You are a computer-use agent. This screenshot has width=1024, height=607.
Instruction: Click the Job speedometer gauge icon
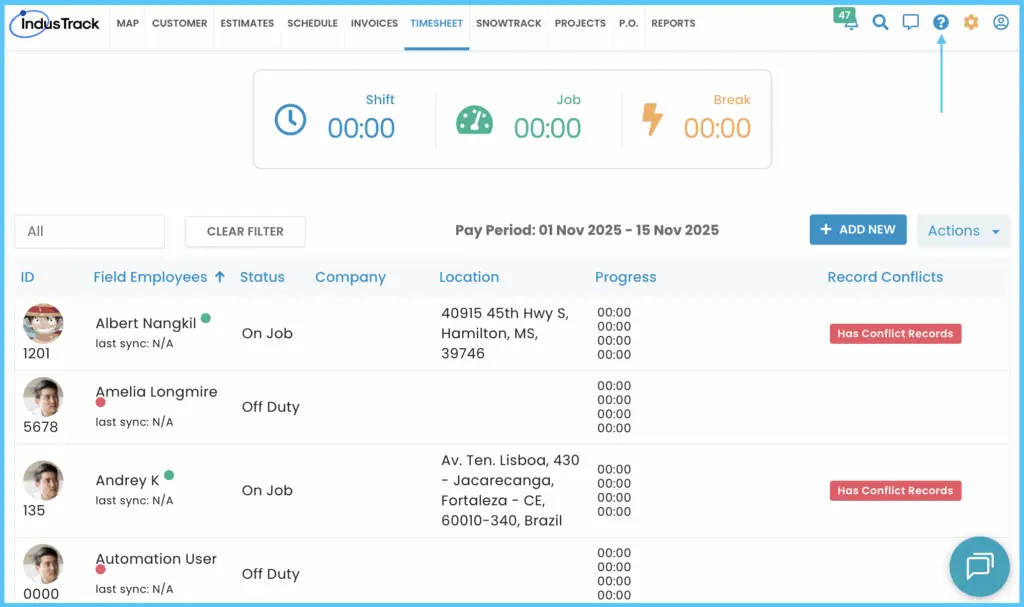(x=474, y=120)
